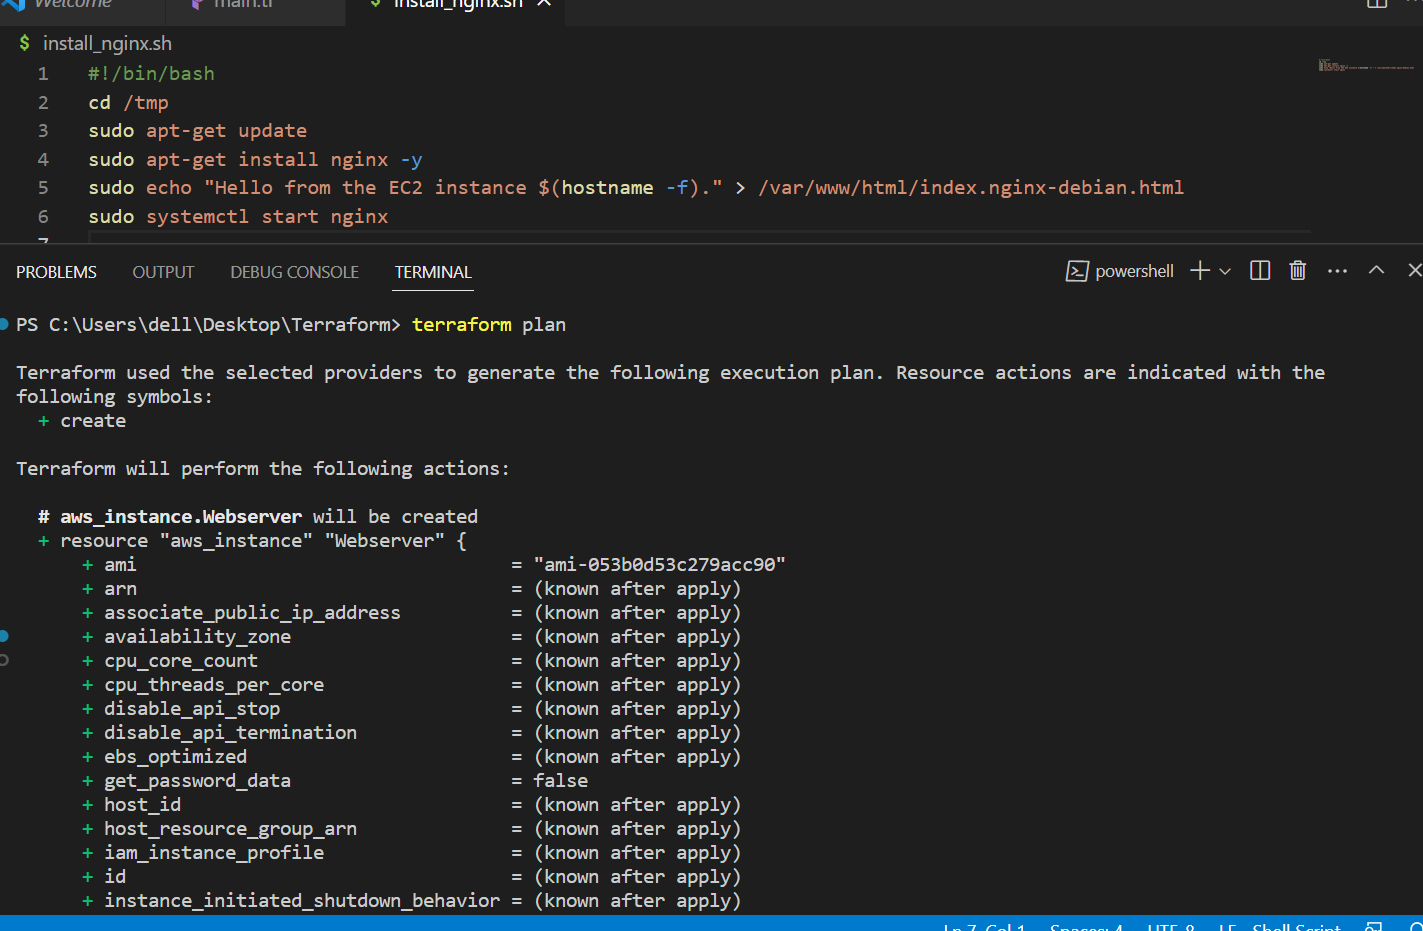Select the powershell terminal label
Viewport: 1423px width, 931px height.
coord(1134,271)
